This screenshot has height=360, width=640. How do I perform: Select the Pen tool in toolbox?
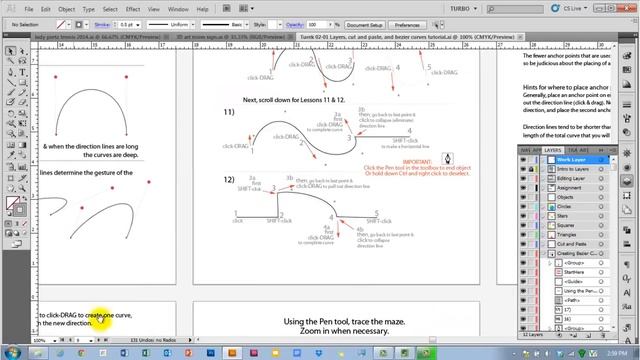11,72
